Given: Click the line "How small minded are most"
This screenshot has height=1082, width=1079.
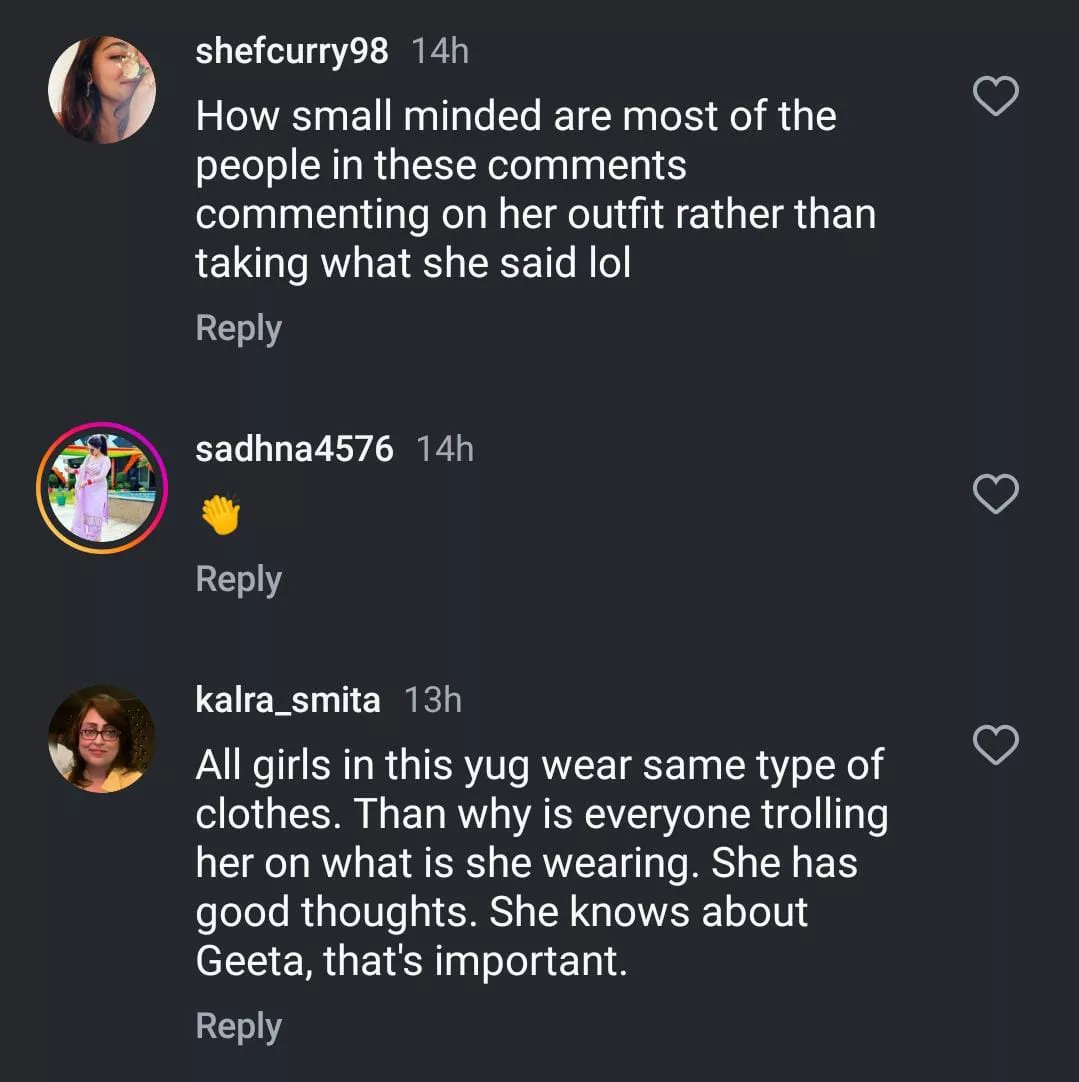Looking at the screenshot, I should click(x=515, y=116).
